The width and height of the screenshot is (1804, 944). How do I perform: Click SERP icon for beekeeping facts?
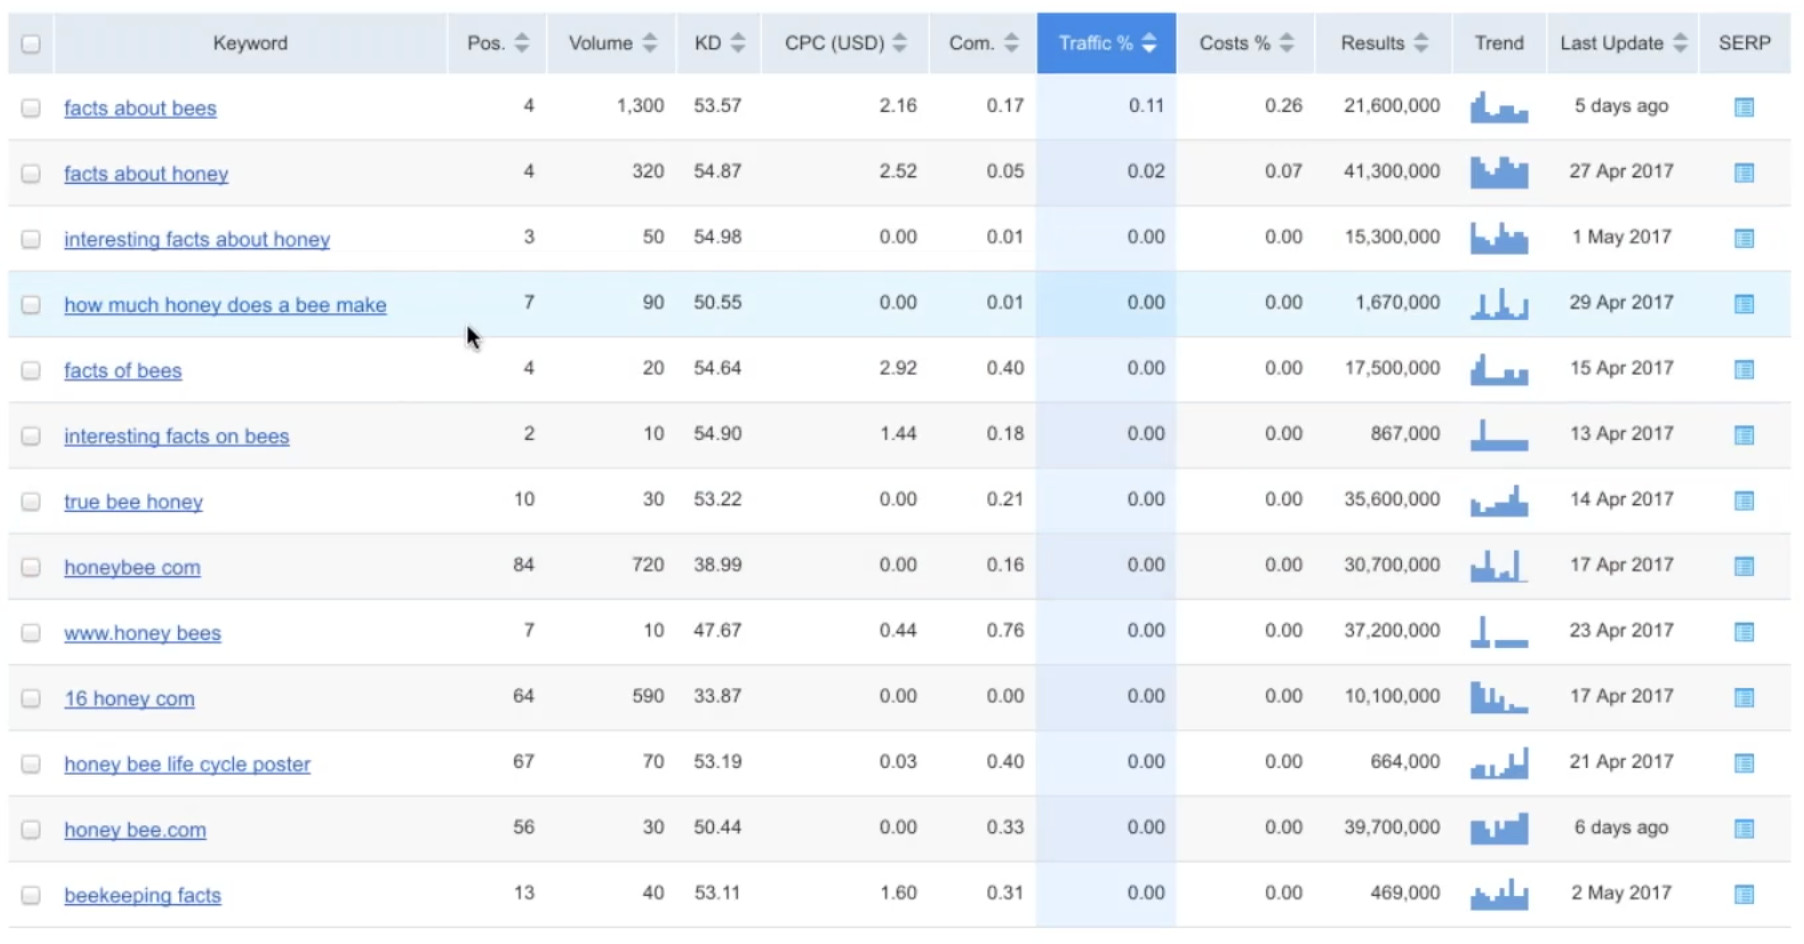pyautogui.click(x=1744, y=895)
